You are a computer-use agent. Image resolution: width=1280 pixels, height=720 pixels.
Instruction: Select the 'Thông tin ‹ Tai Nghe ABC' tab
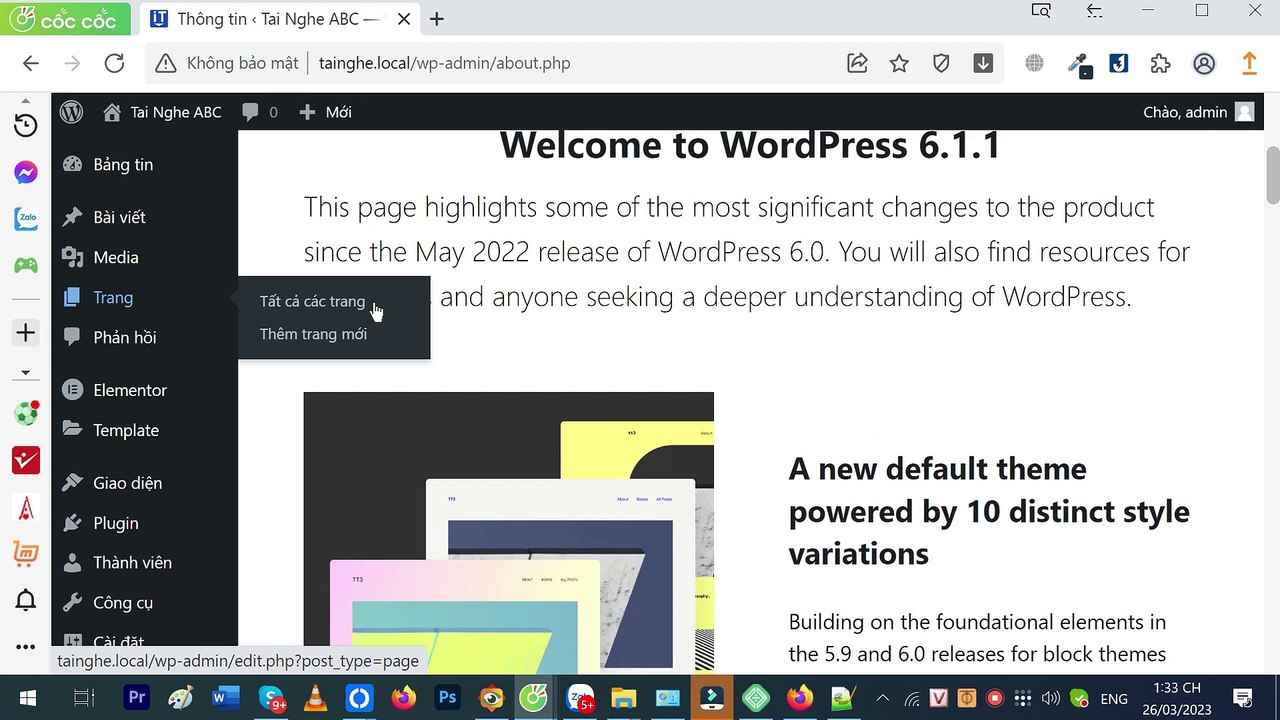278,19
